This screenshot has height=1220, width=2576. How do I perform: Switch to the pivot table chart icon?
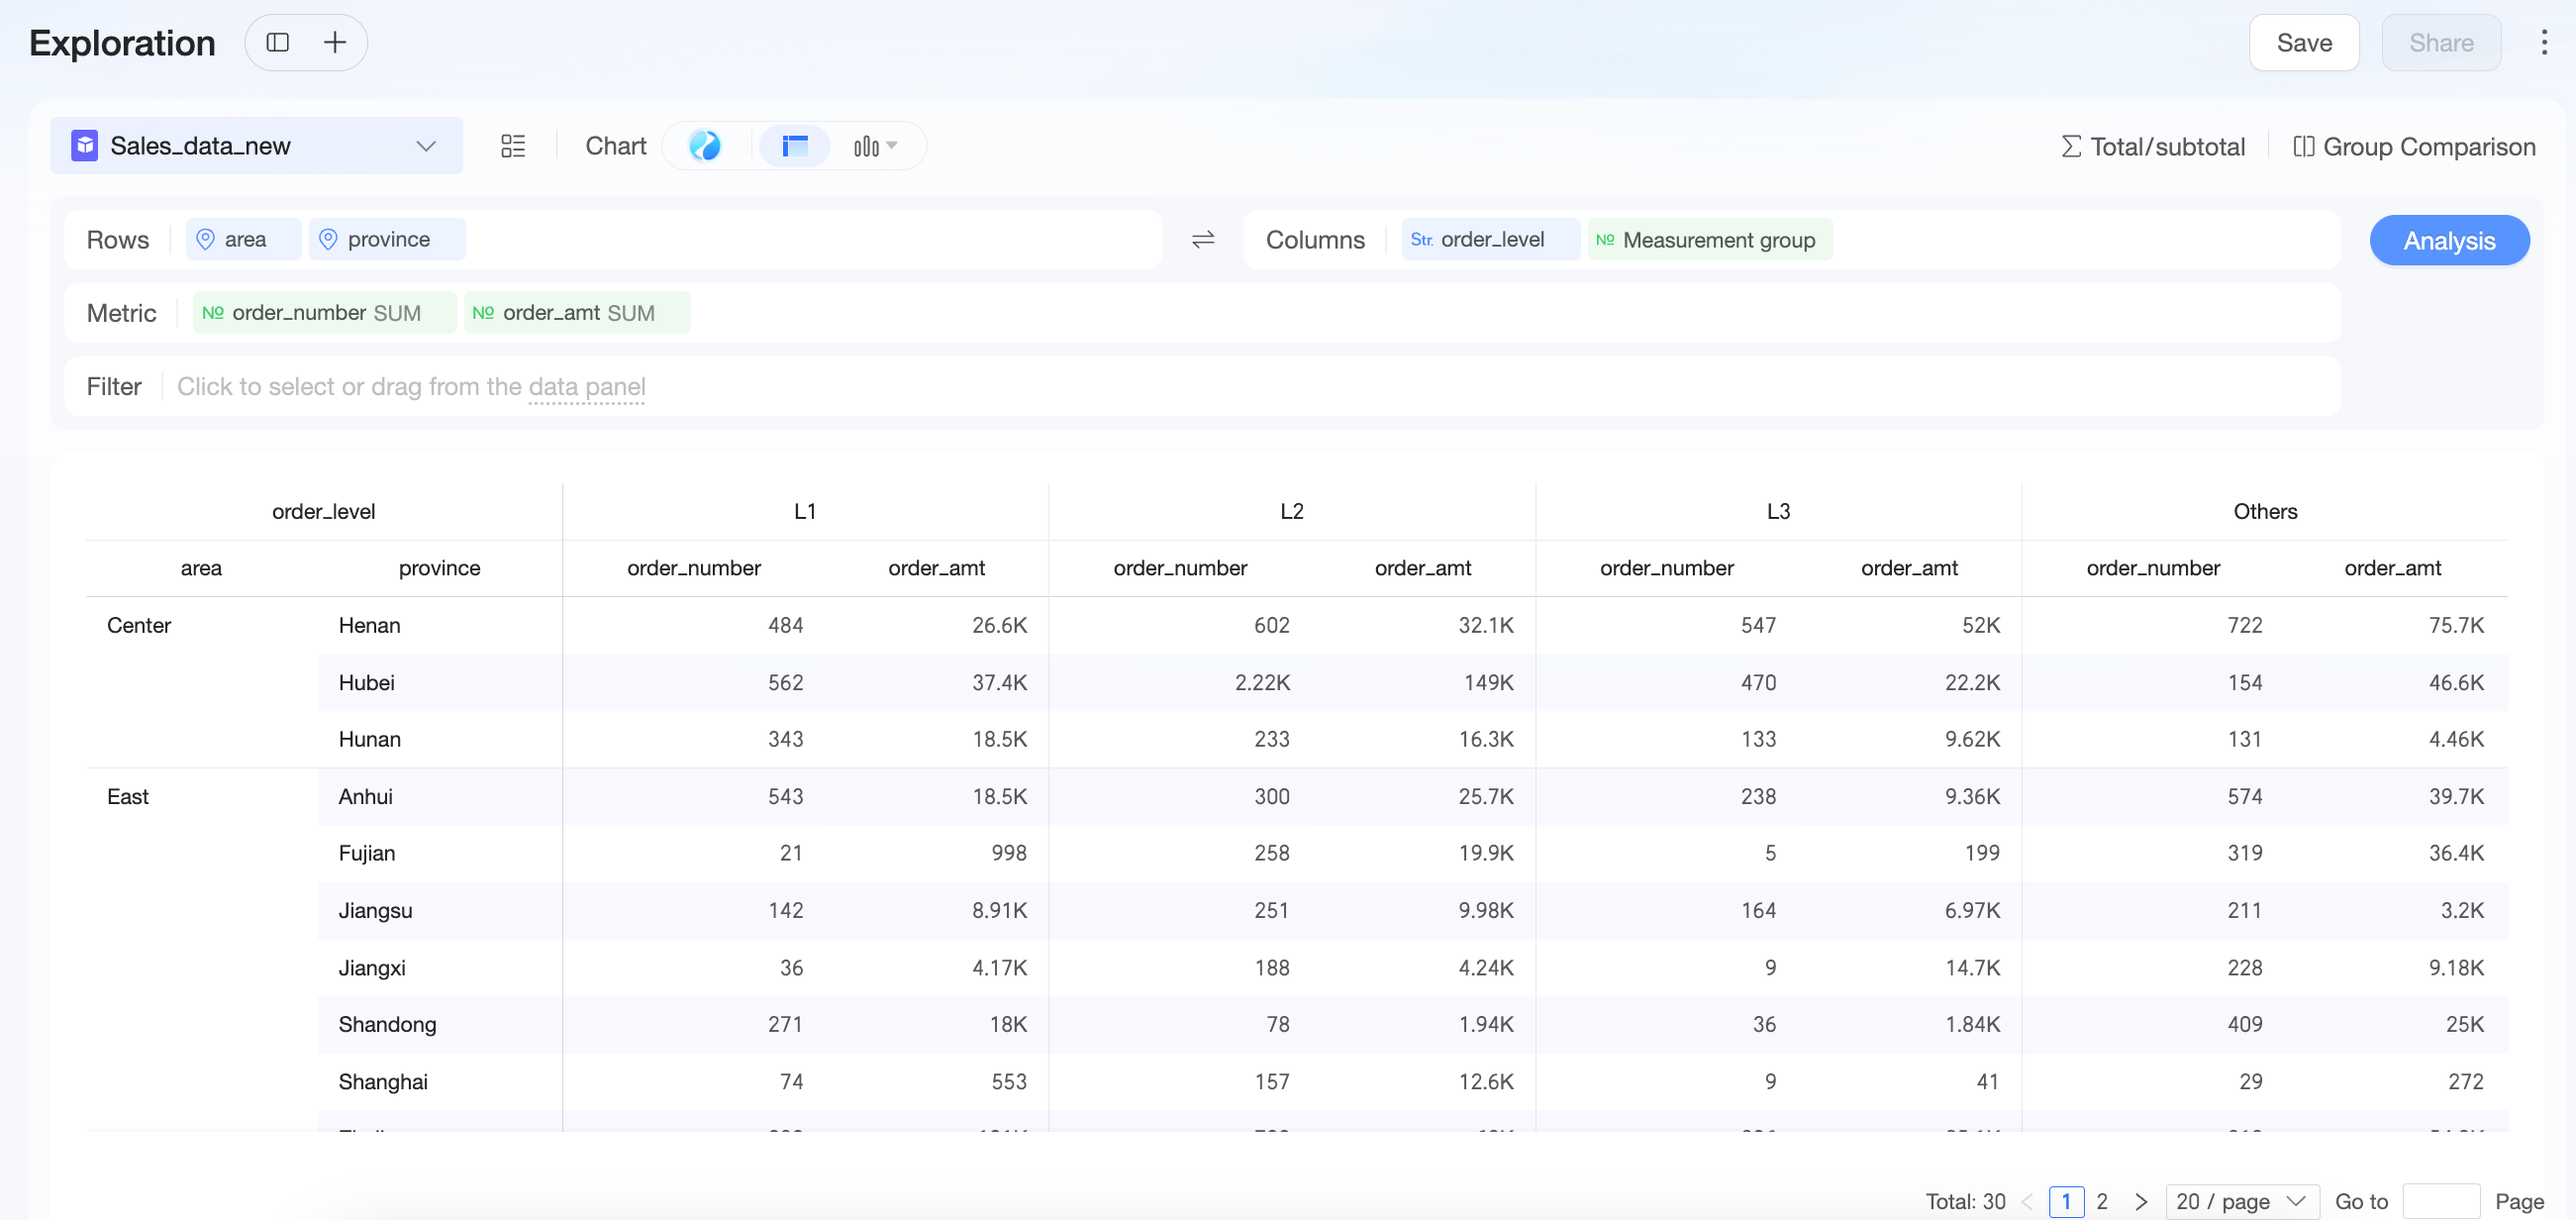[x=795, y=146]
